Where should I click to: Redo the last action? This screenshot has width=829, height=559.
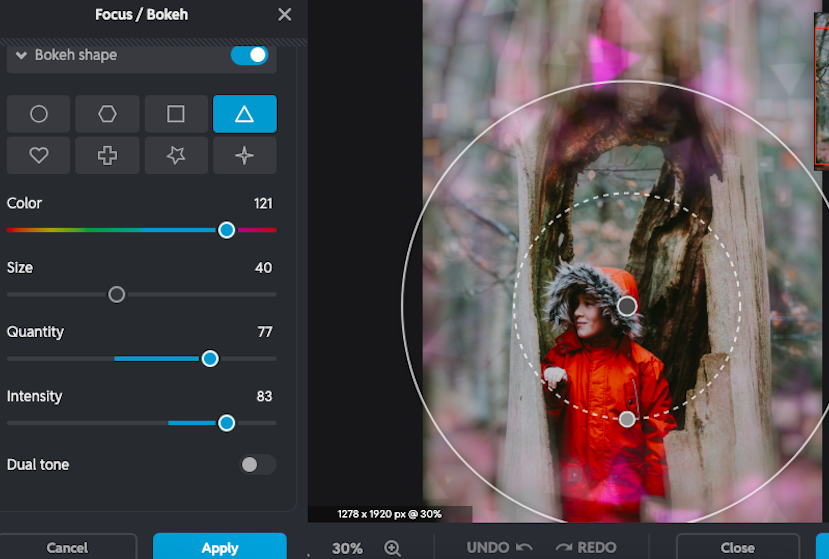[x=586, y=548]
